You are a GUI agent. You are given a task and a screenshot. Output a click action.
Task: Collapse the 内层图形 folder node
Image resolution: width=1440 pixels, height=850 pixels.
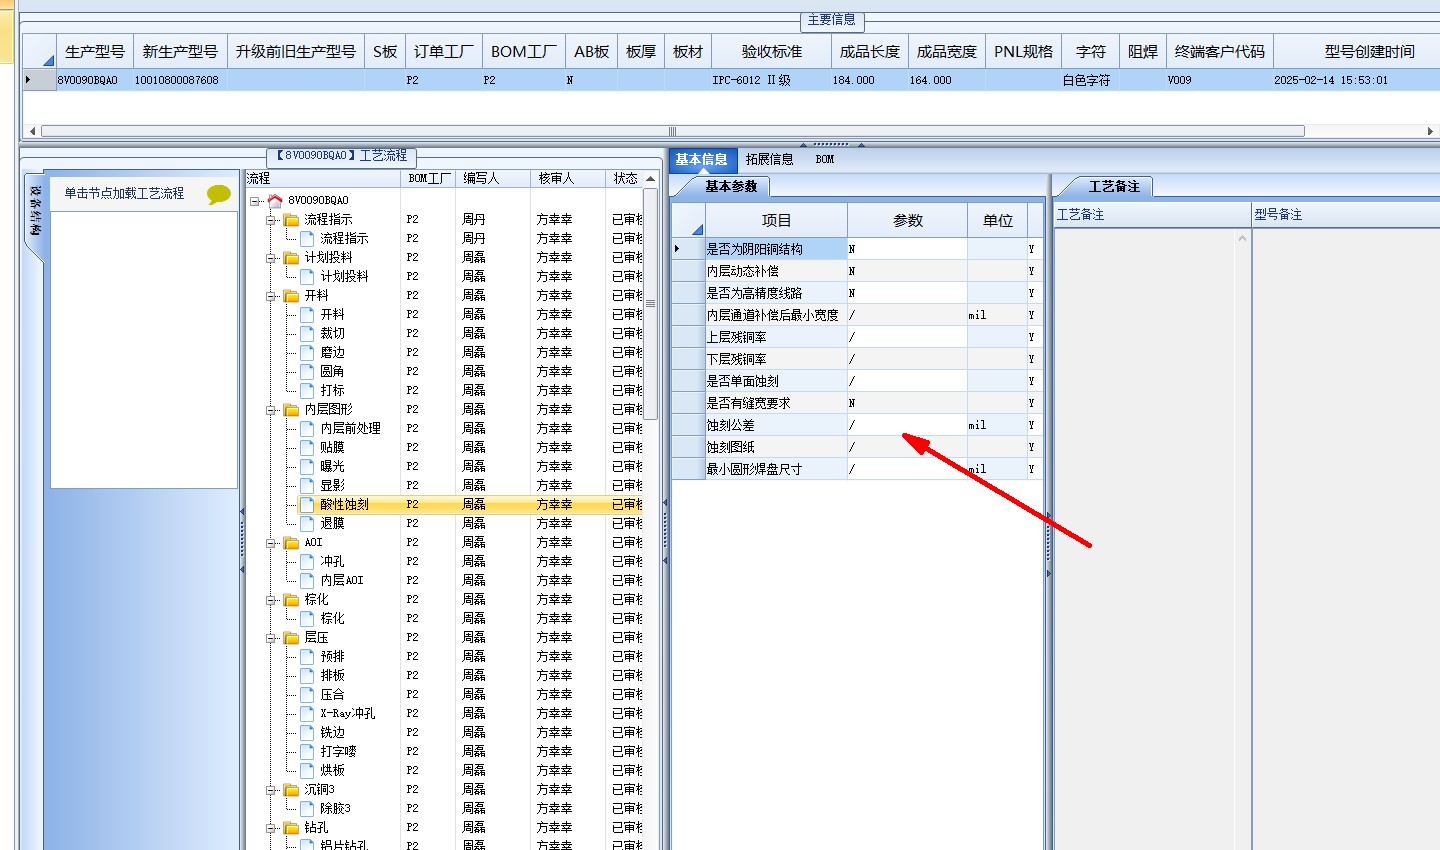271,409
